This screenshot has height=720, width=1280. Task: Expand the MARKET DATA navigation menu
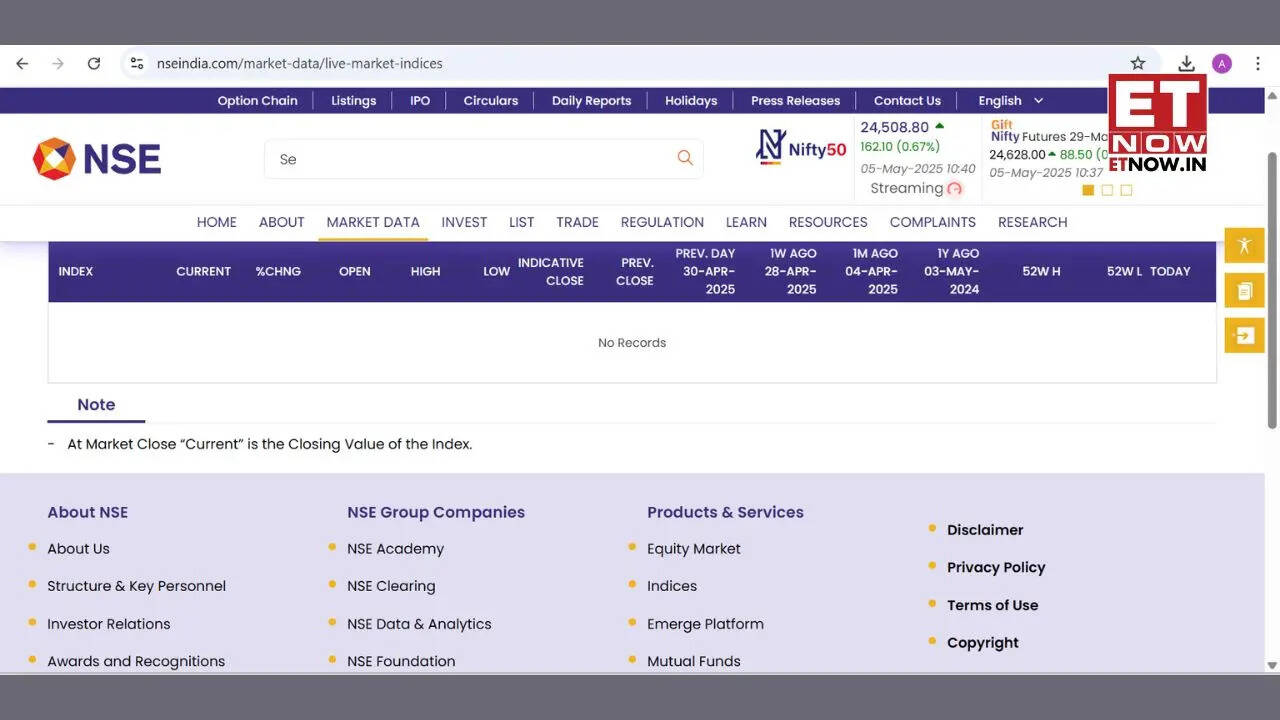(372, 222)
